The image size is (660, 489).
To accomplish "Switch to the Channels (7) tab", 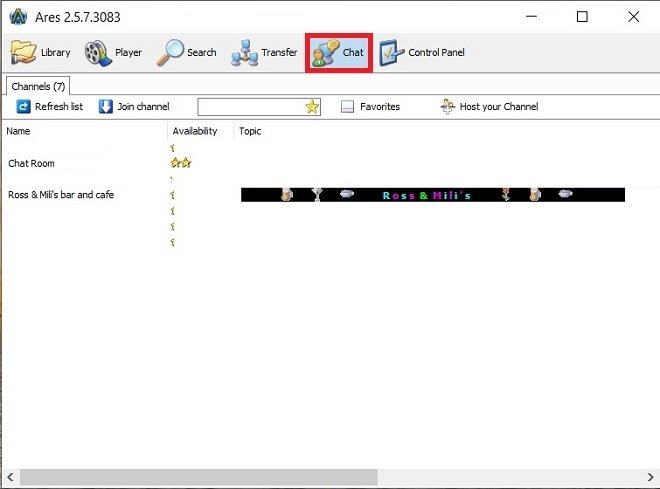I will [x=38, y=86].
